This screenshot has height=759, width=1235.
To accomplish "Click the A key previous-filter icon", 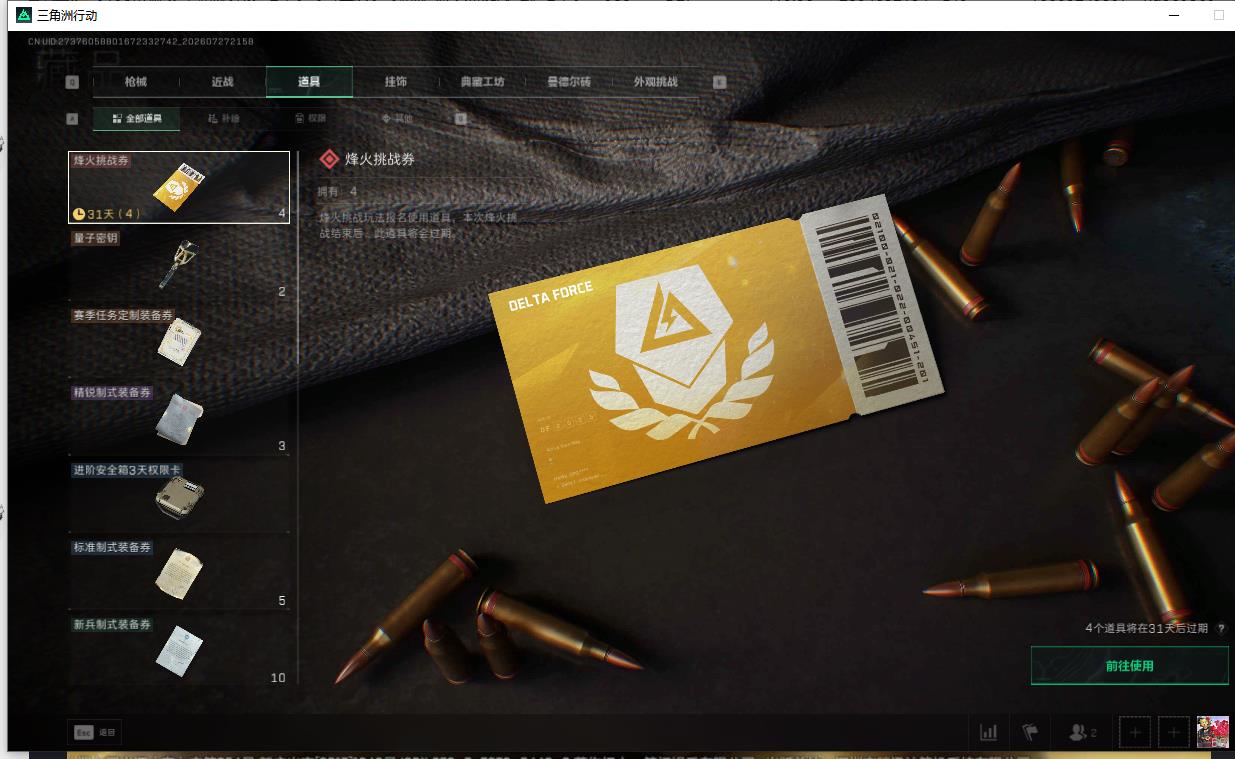I will point(72,118).
